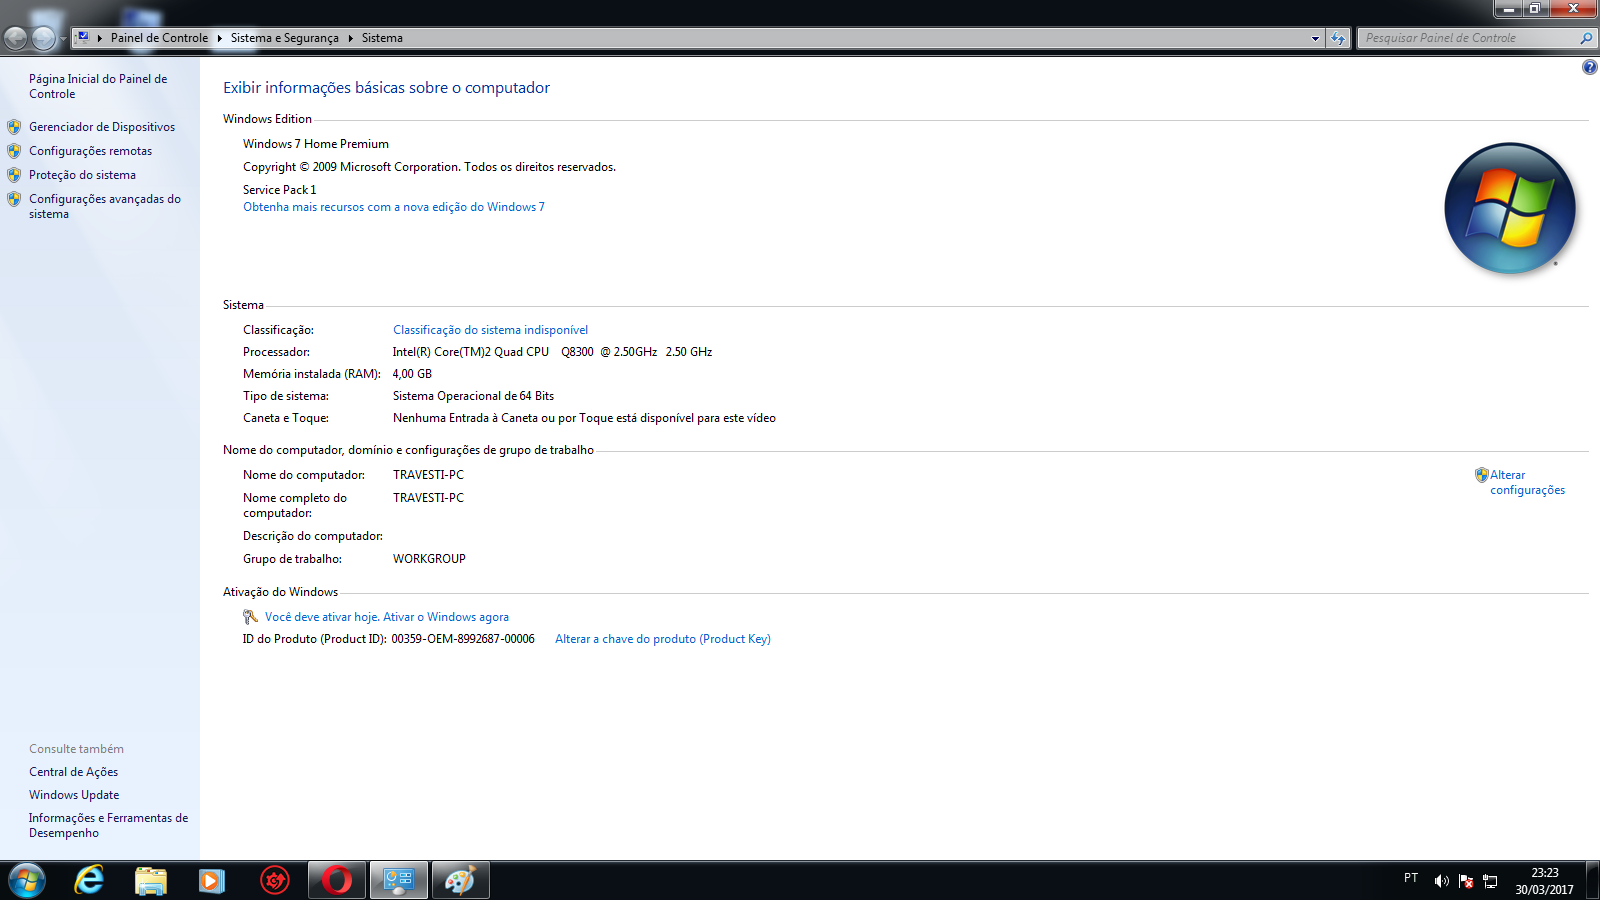
Task: Click the PT language indicator
Action: pos(1411,878)
